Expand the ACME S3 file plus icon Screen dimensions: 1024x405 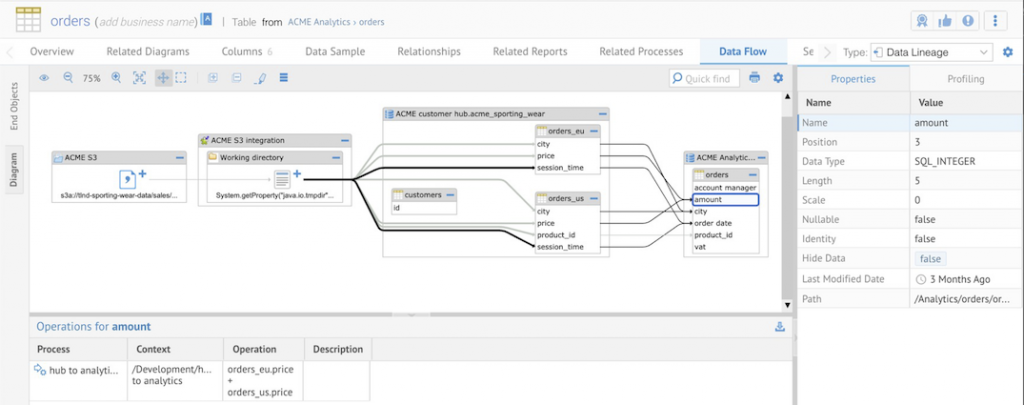point(142,174)
